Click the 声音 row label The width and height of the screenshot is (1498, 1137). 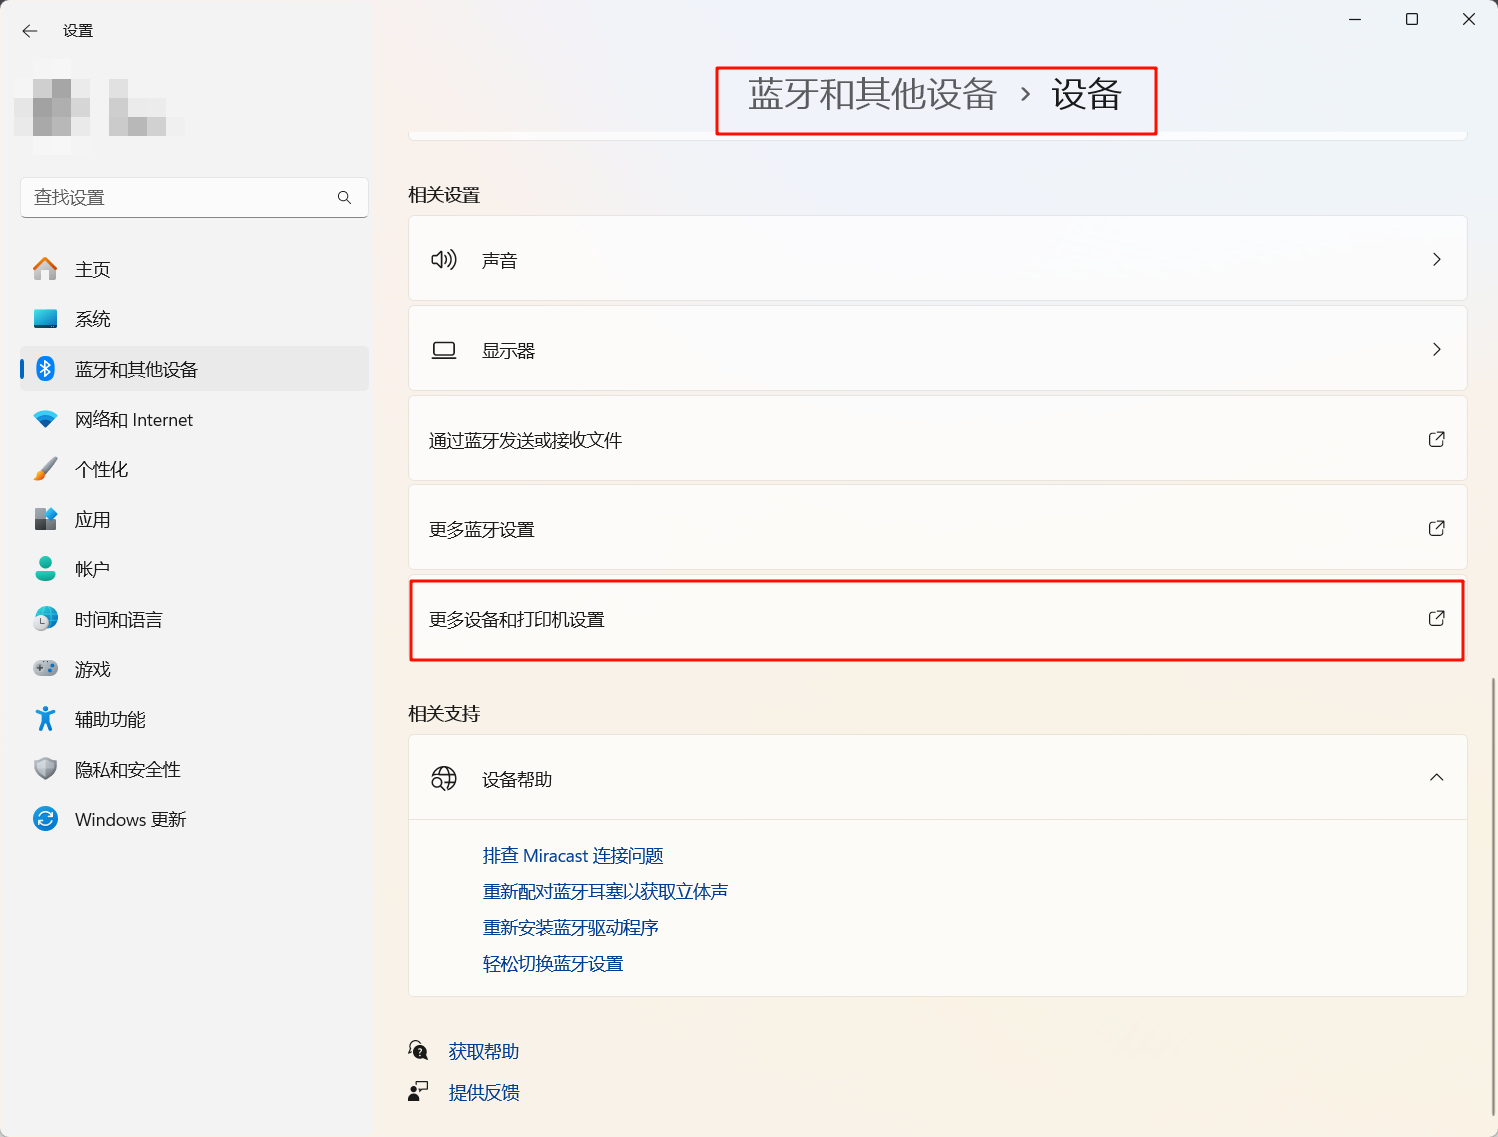[x=500, y=261]
